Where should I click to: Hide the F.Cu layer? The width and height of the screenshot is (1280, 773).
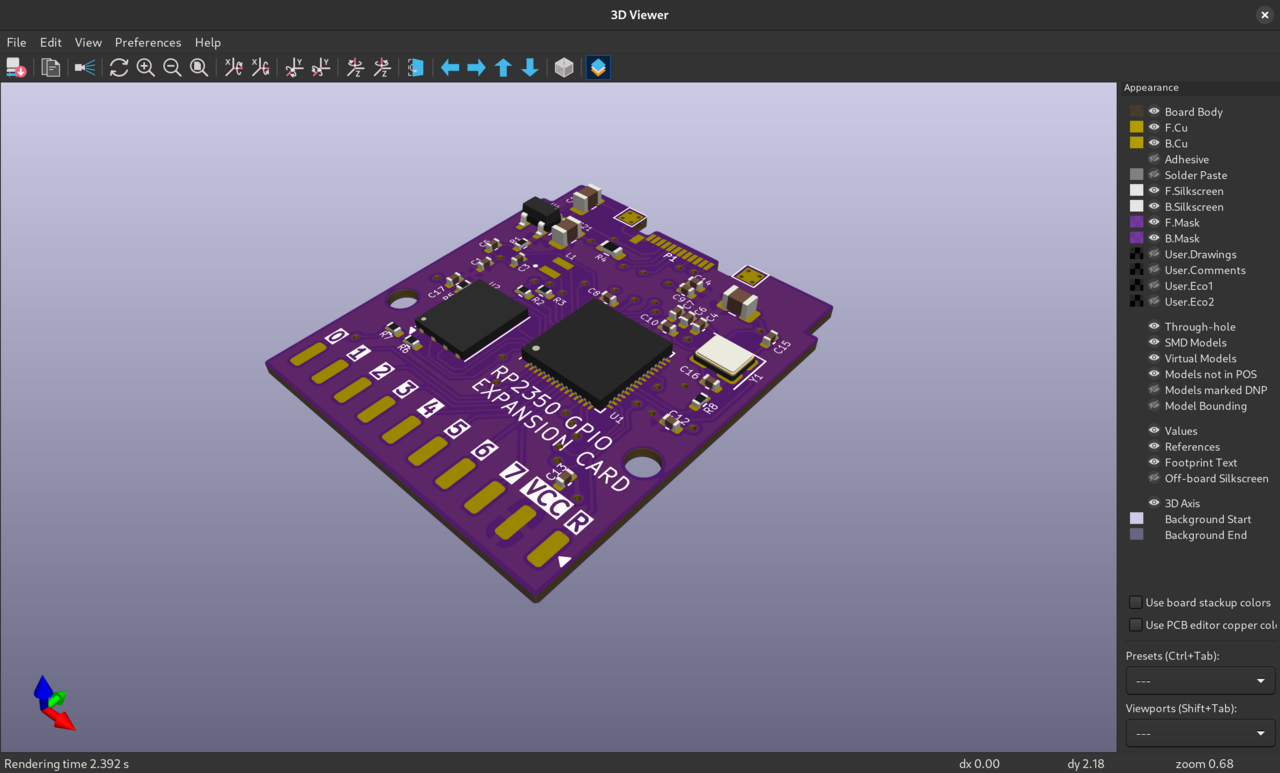click(x=1154, y=127)
